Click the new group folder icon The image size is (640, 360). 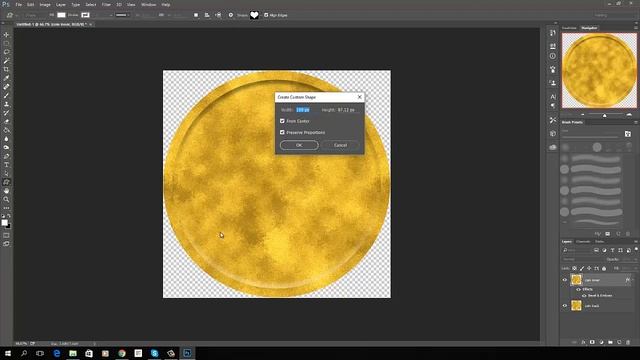coord(610,342)
